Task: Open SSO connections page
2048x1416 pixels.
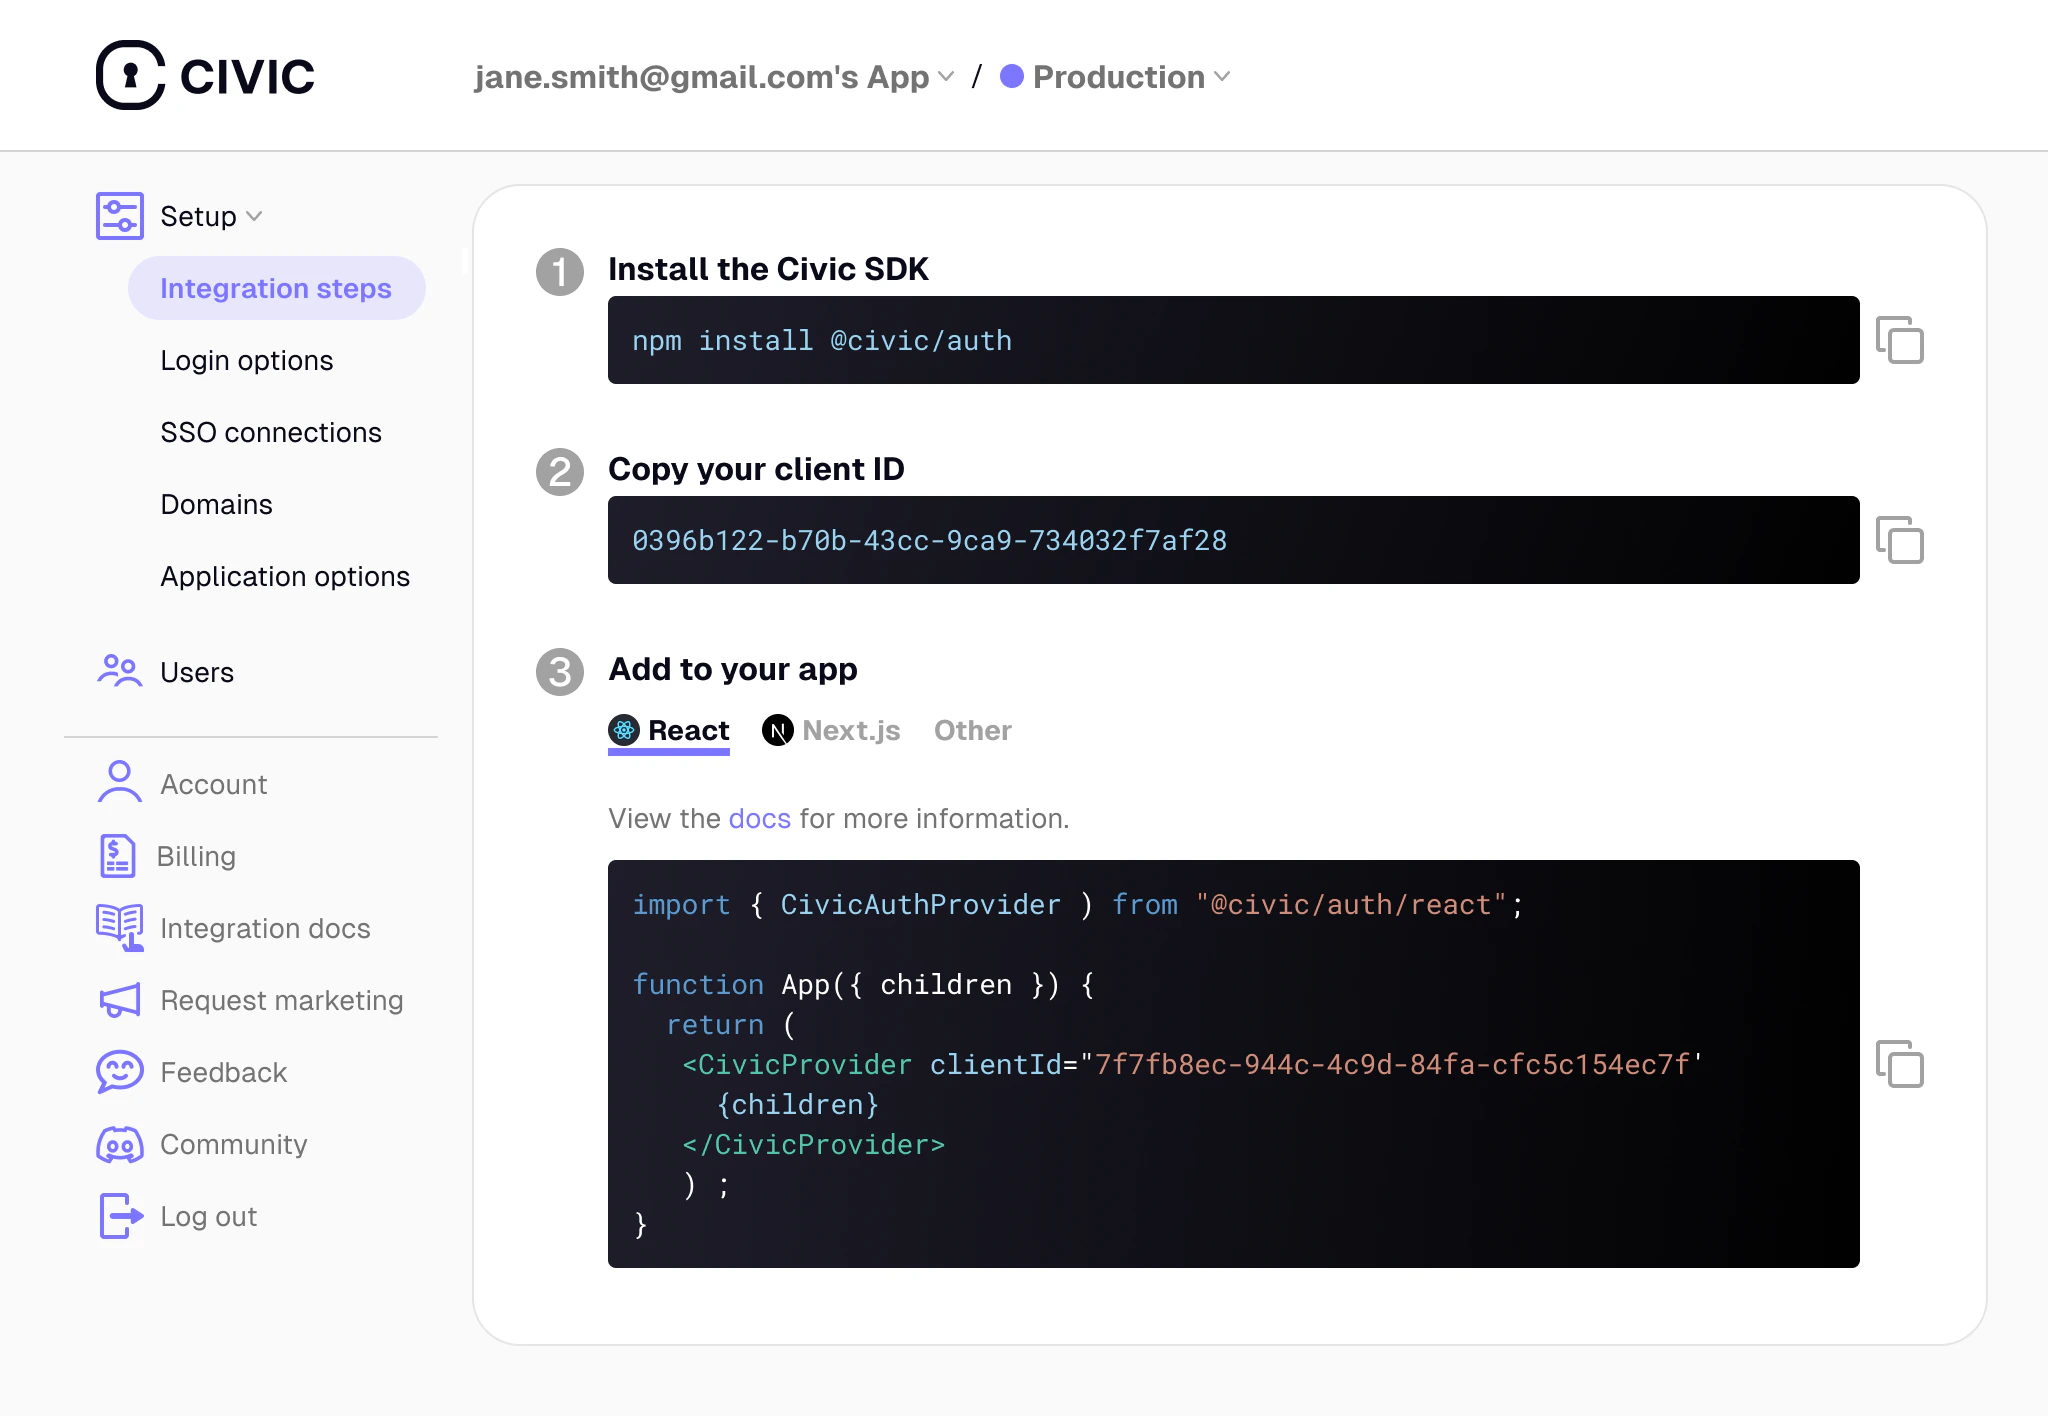Action: [x=270, y=432]
